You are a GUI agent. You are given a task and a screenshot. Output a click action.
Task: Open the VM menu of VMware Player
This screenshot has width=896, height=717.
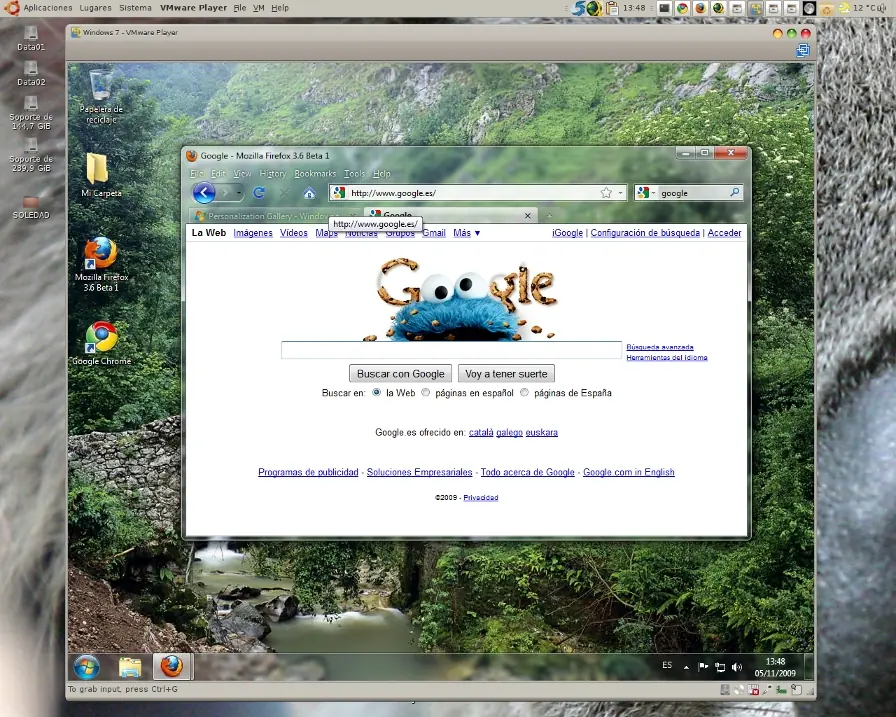[258, 7]
